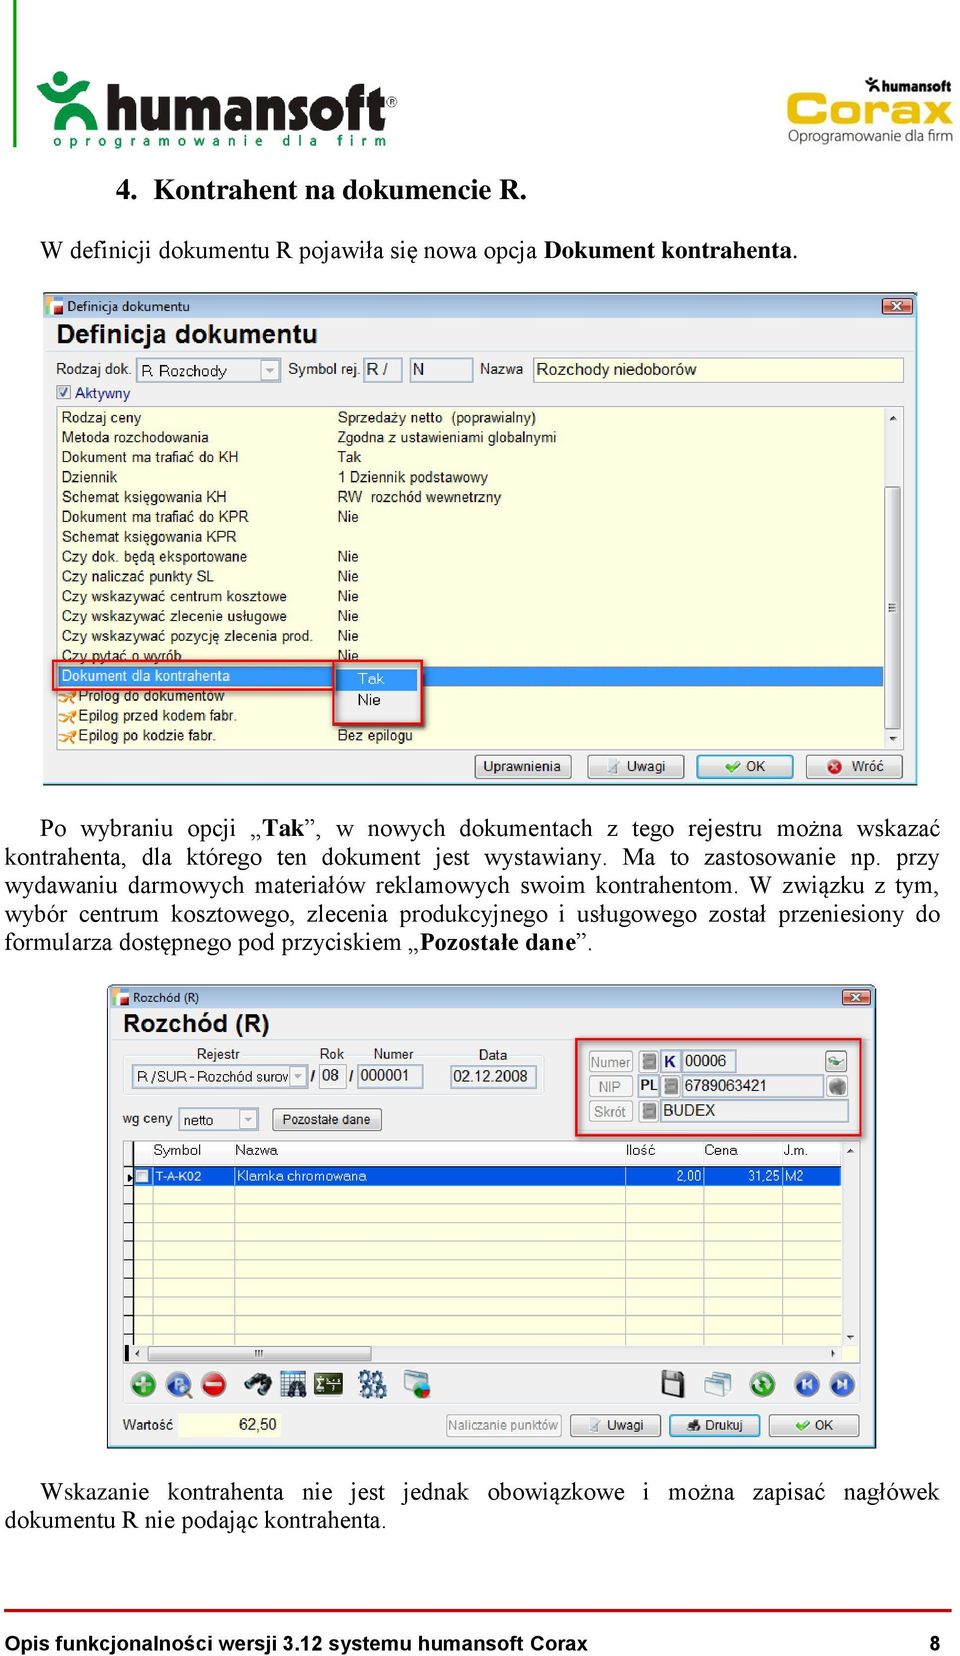
Task: Click the Skrót button in the contractor panel
Action: (610, 1111)
